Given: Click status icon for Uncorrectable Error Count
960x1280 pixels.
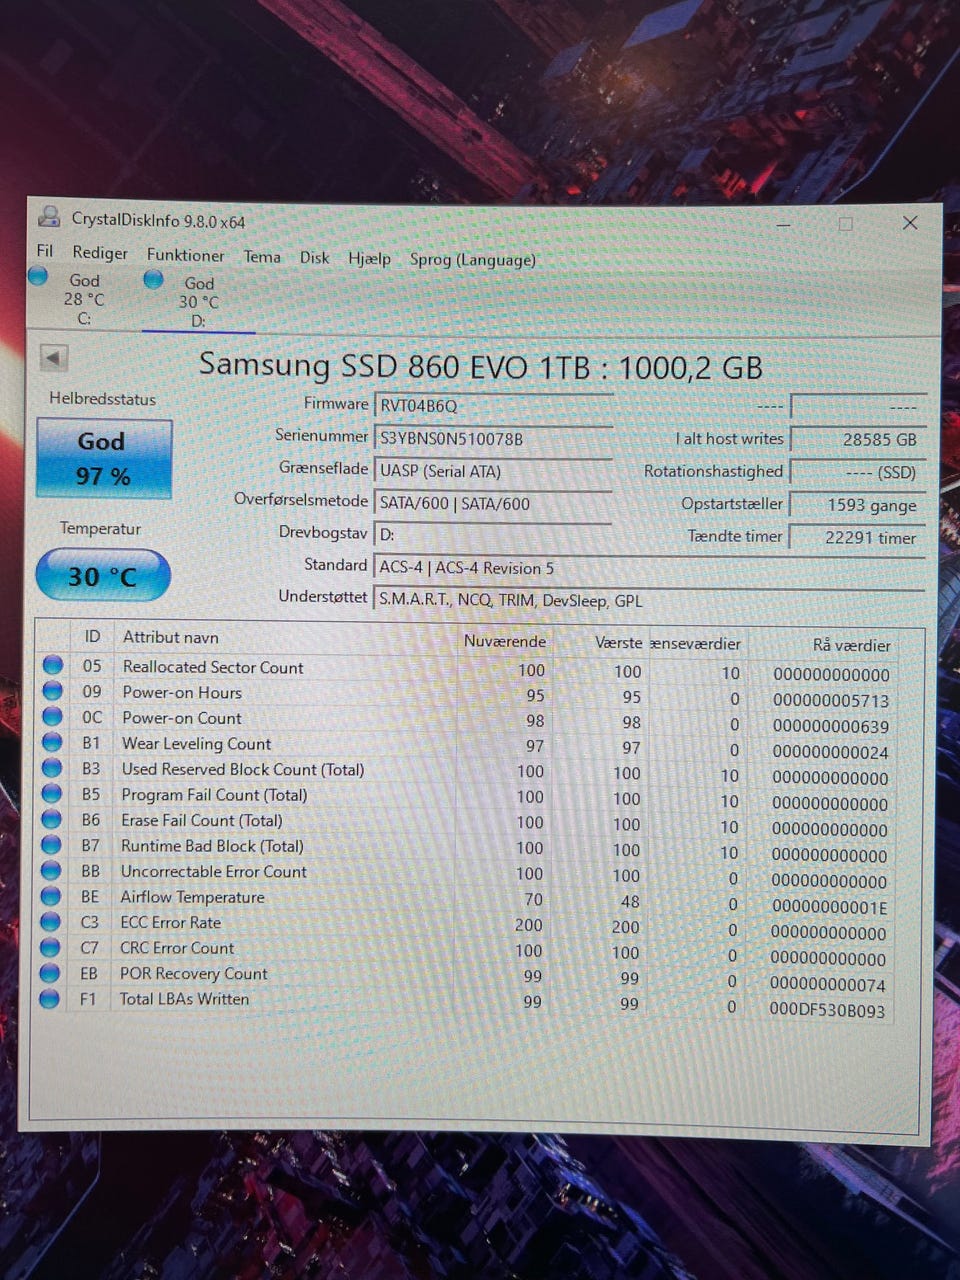Looking at the screenshot, I should 51,871.
